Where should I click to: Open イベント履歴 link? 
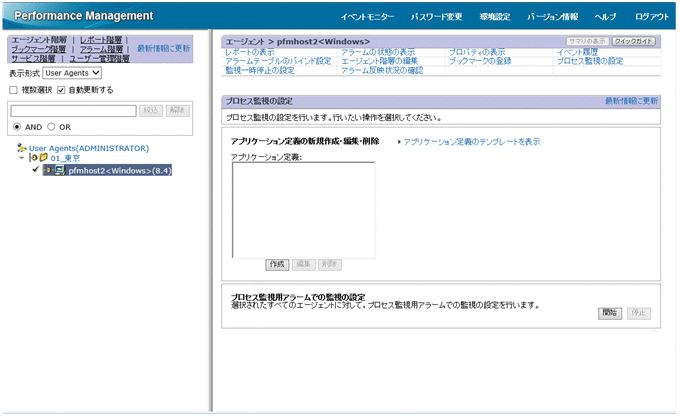click(x=577, y=52)
